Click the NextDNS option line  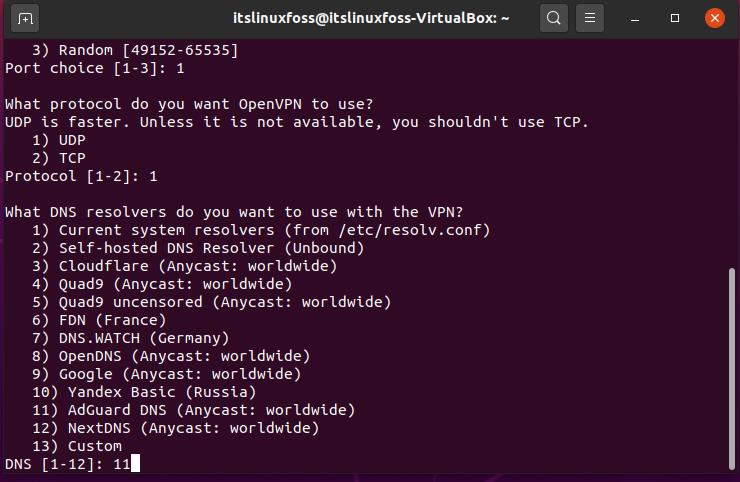[176, 428]
